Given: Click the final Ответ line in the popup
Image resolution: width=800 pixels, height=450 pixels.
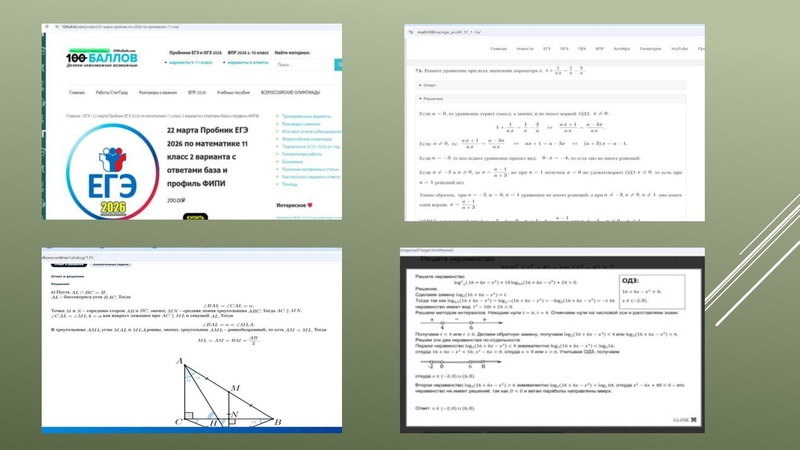Looking at the screenshot, I should 445,408.
